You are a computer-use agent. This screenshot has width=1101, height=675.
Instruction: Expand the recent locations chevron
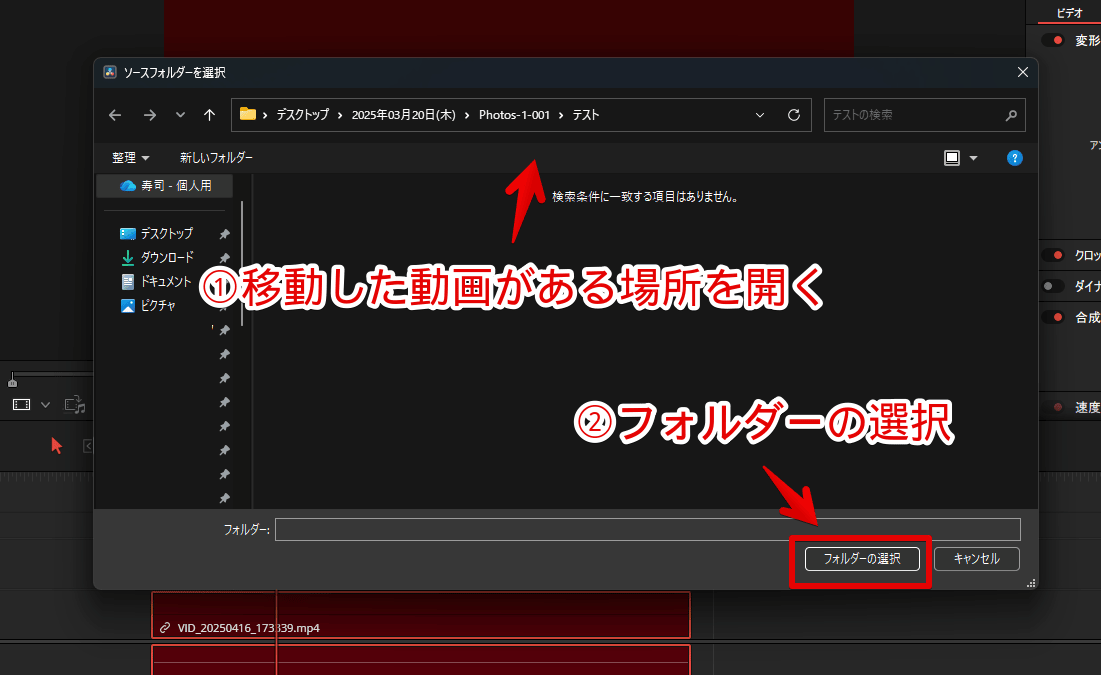click(180, 115)
